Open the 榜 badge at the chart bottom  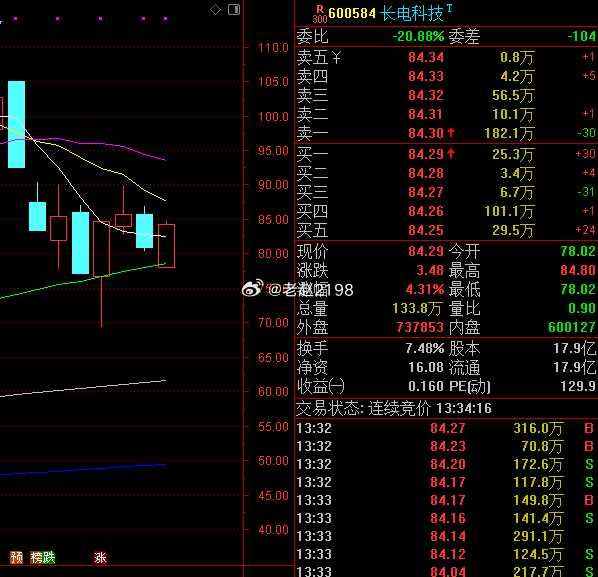point(37,558)
